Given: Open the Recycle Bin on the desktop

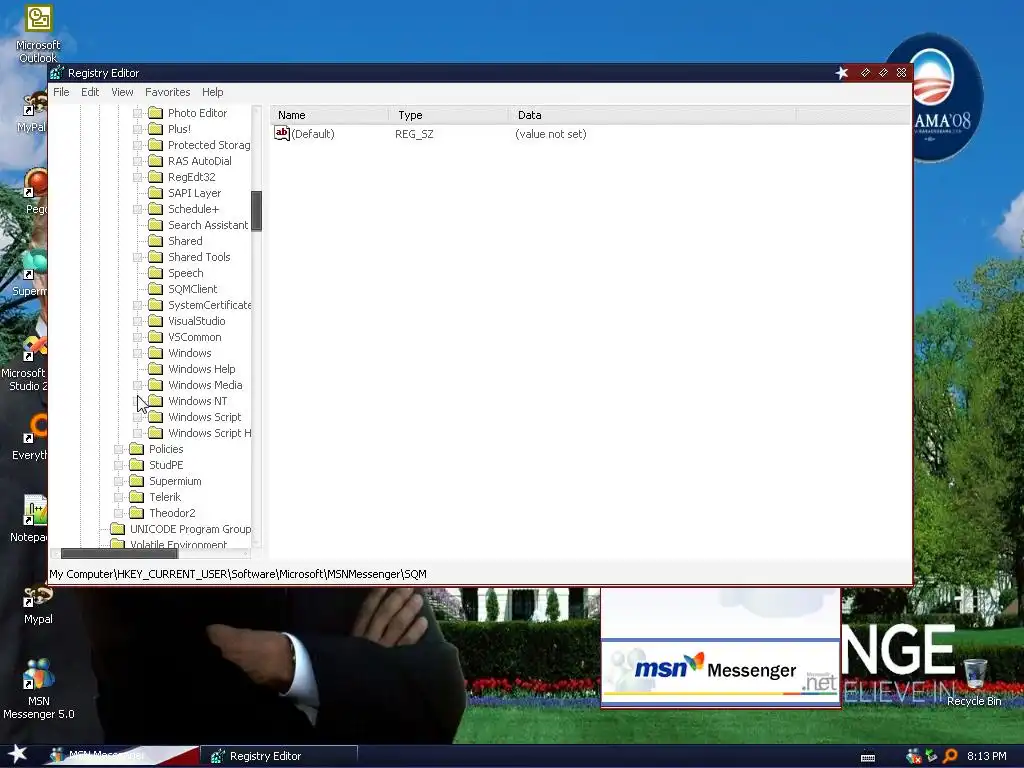Looking at the screenshot, I should coord(974,682).
